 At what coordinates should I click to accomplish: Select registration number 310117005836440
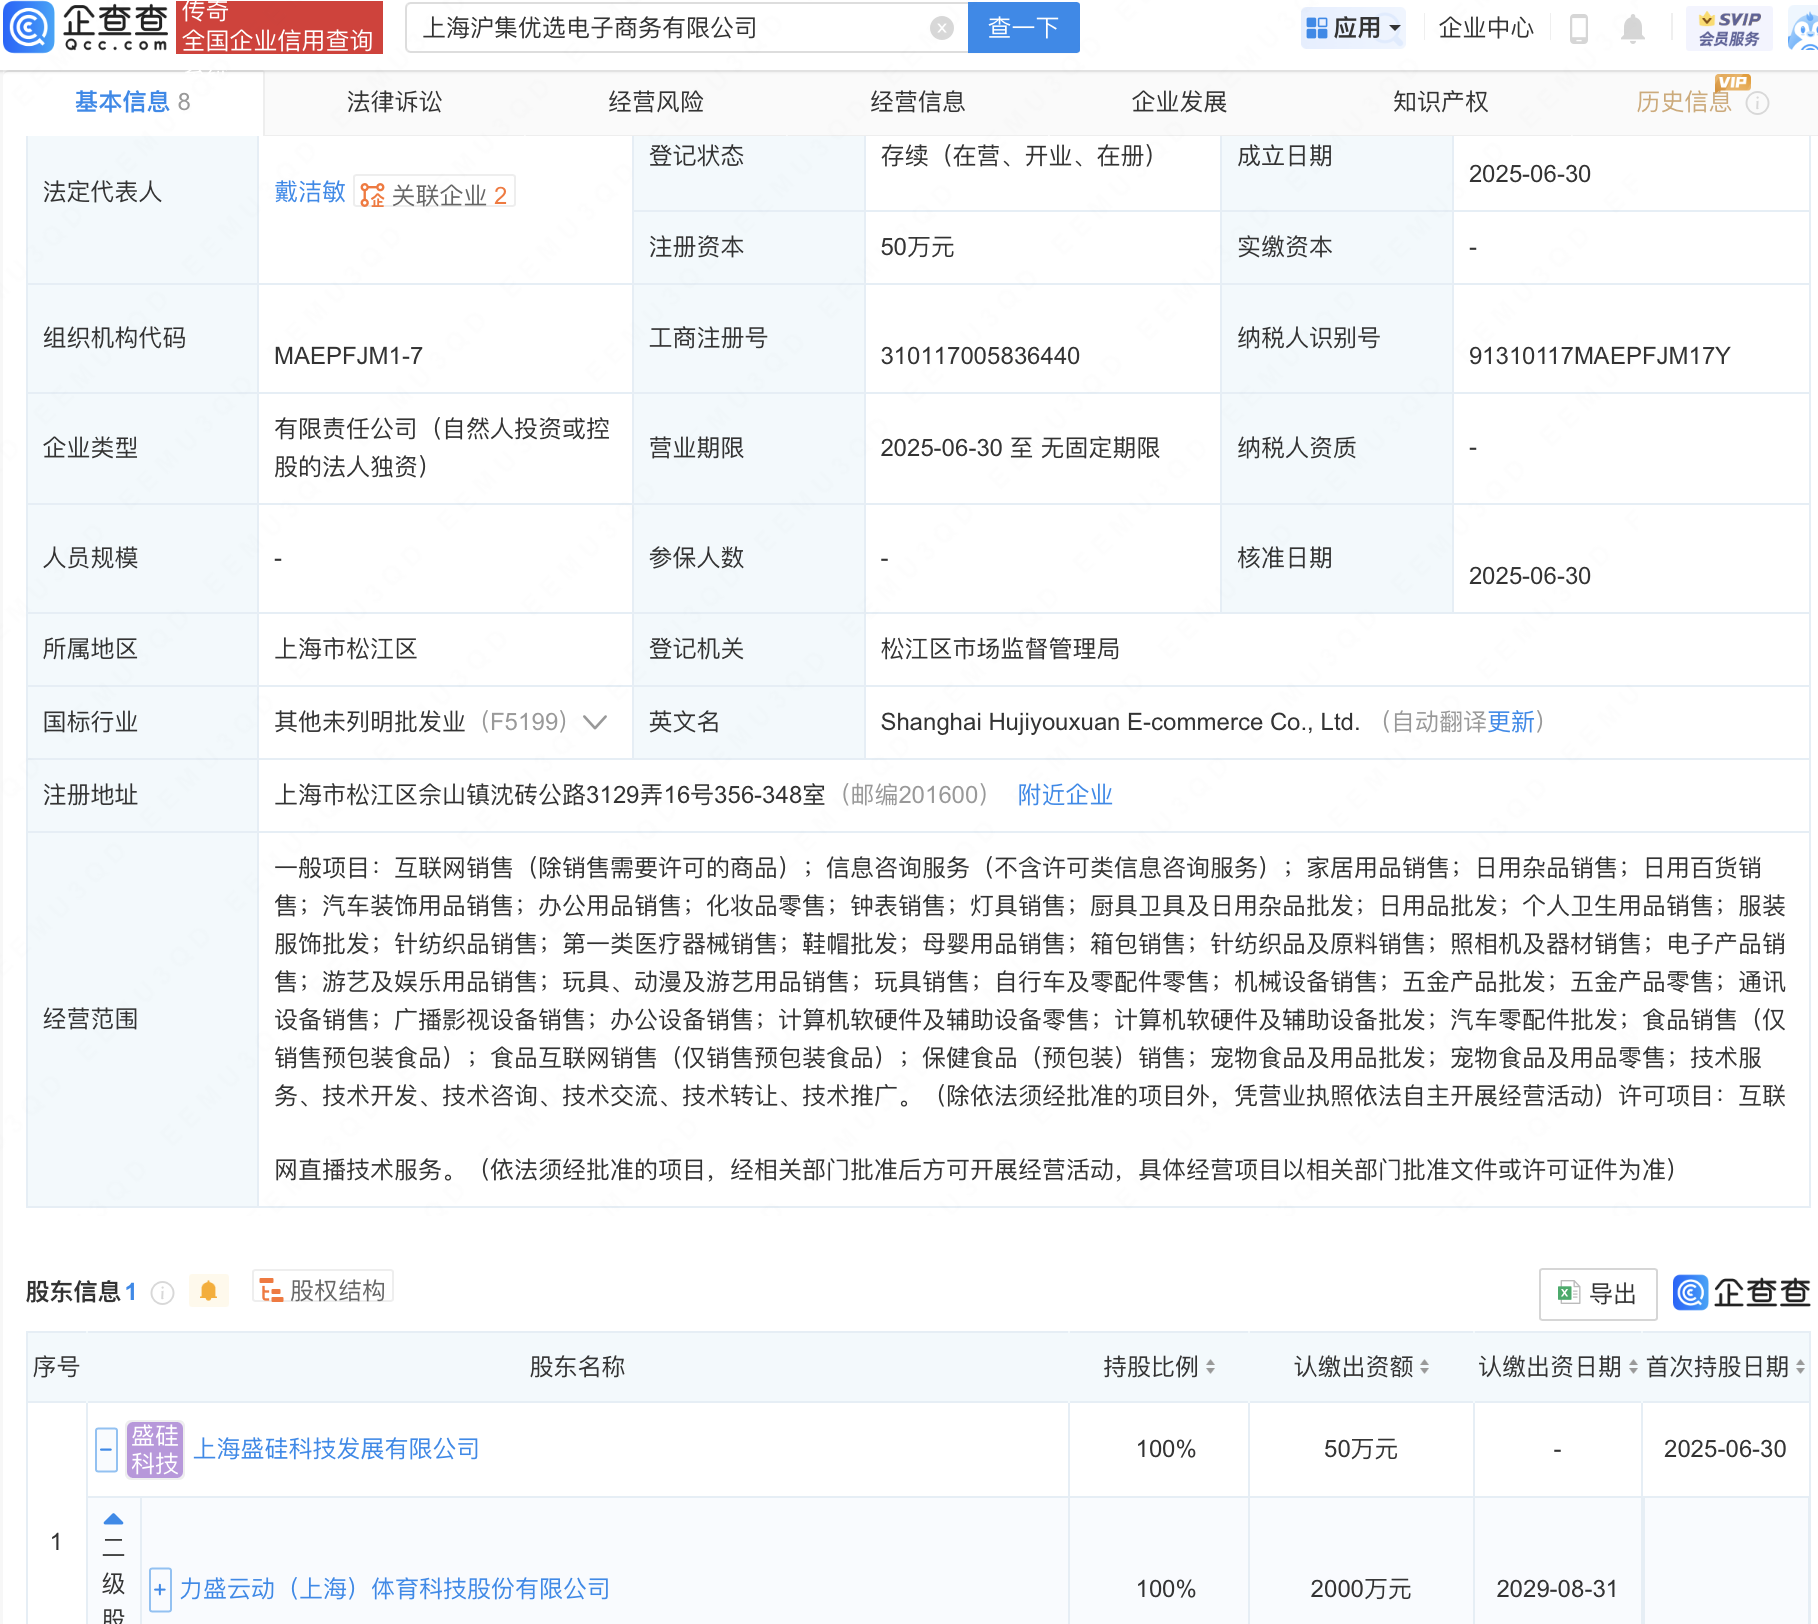coord(980,356)
